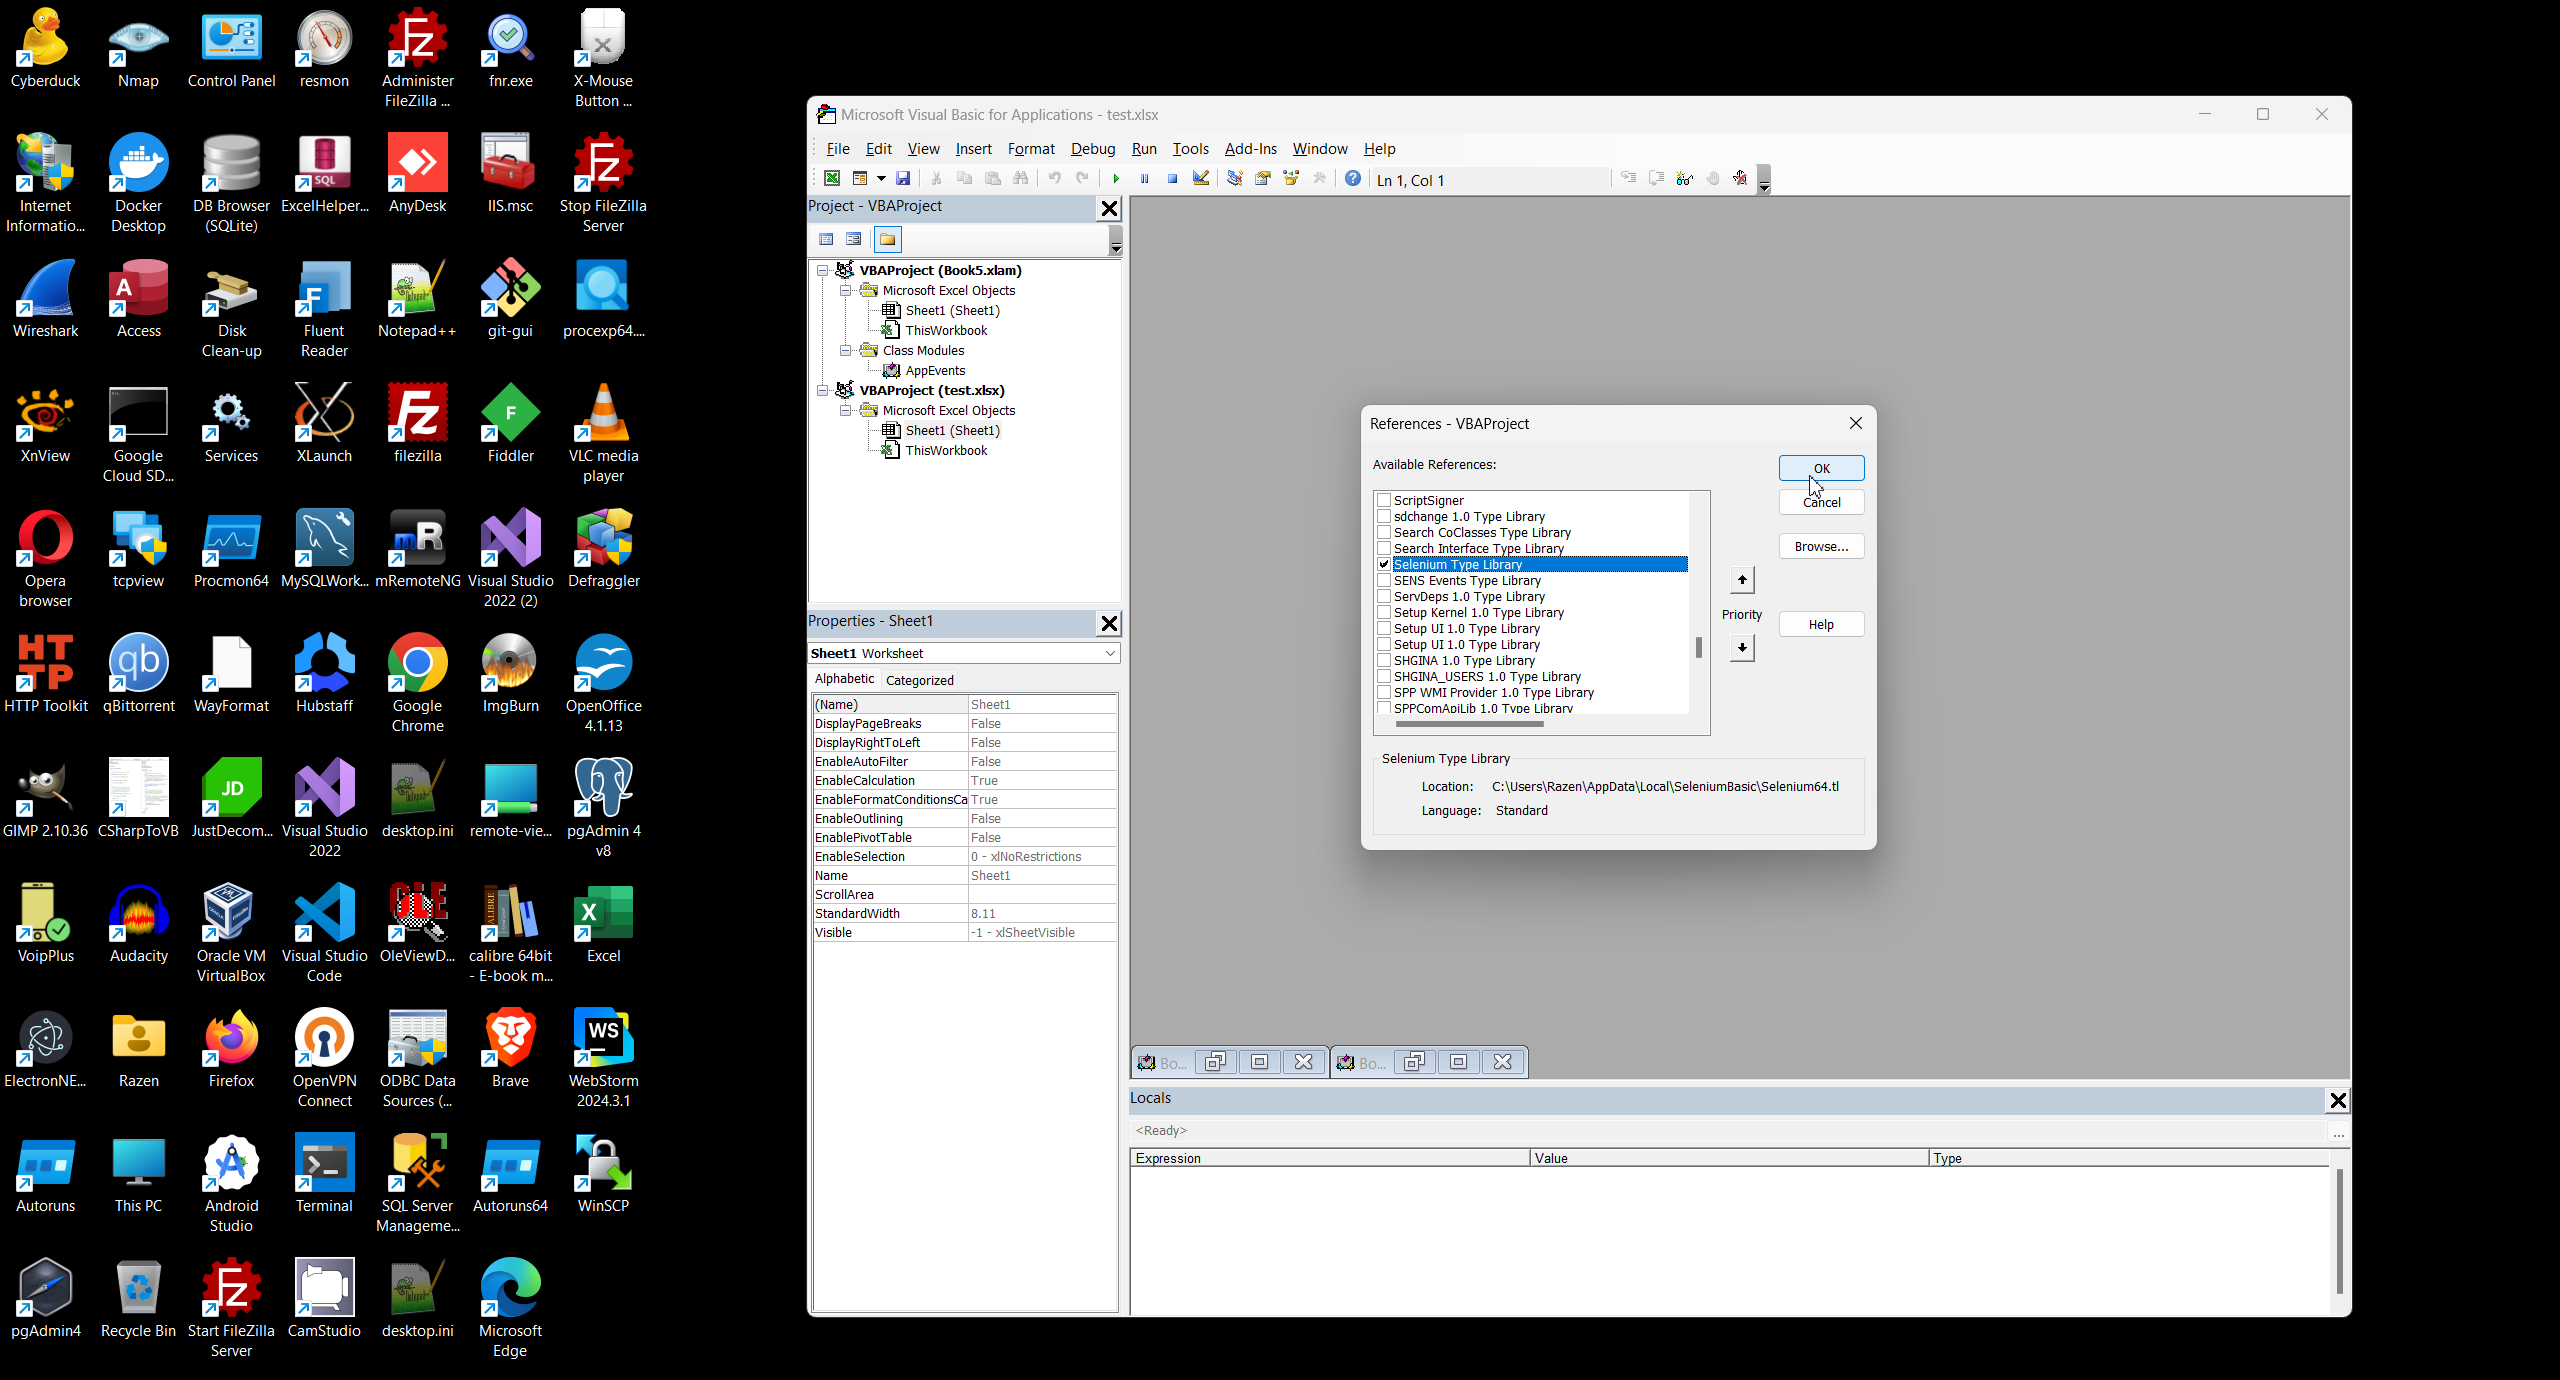Viewport: 2560px width, 1380px height.
Task: Click the horizontal scrollbar in Available References list
Action: tap(1469, 724)
